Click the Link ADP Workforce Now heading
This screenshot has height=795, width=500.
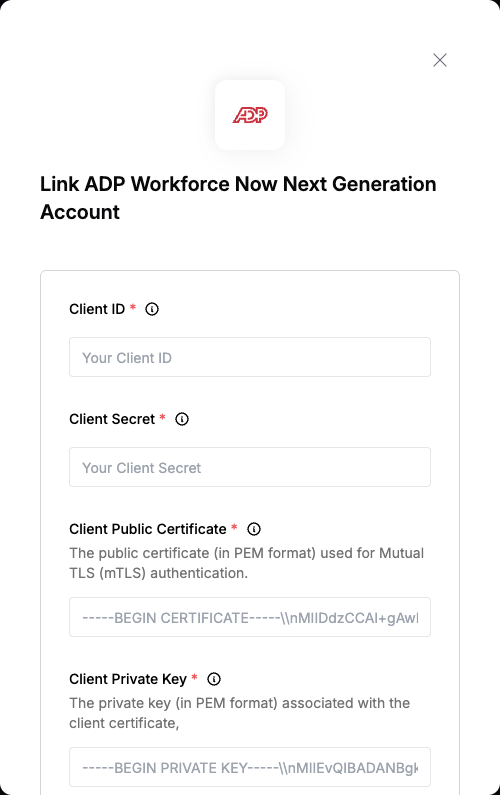point(238,198)
